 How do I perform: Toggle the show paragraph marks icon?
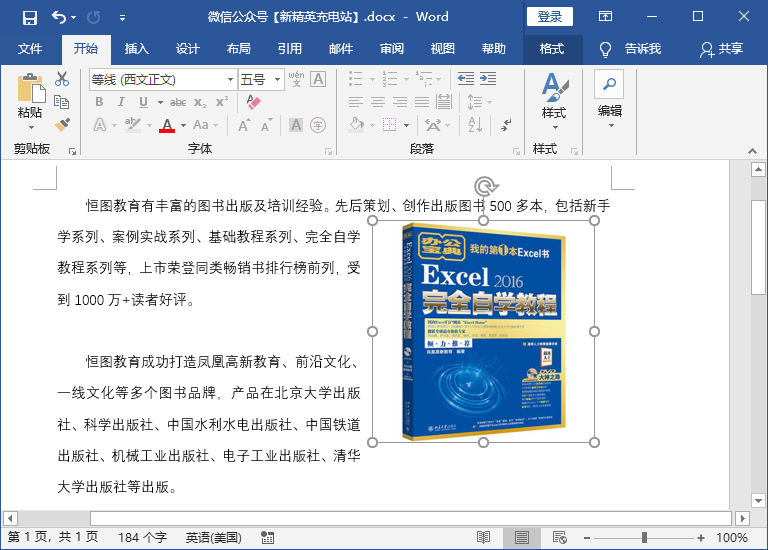point(506,125)
